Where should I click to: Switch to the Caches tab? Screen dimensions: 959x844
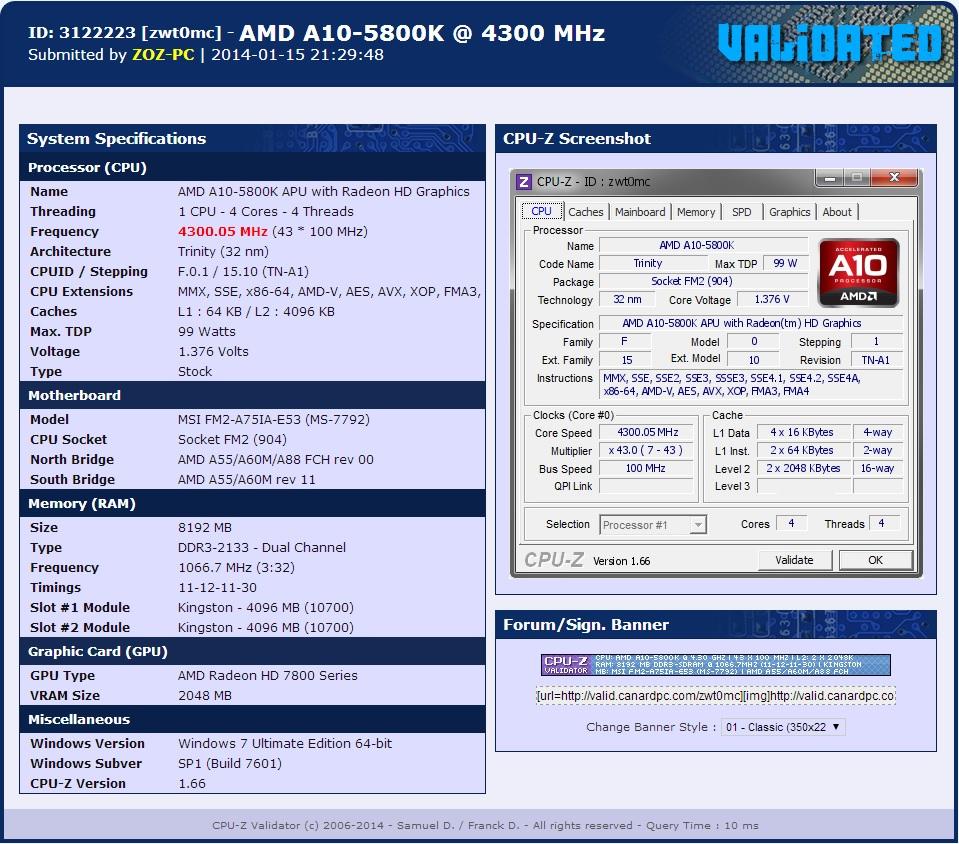click(585, 212)
